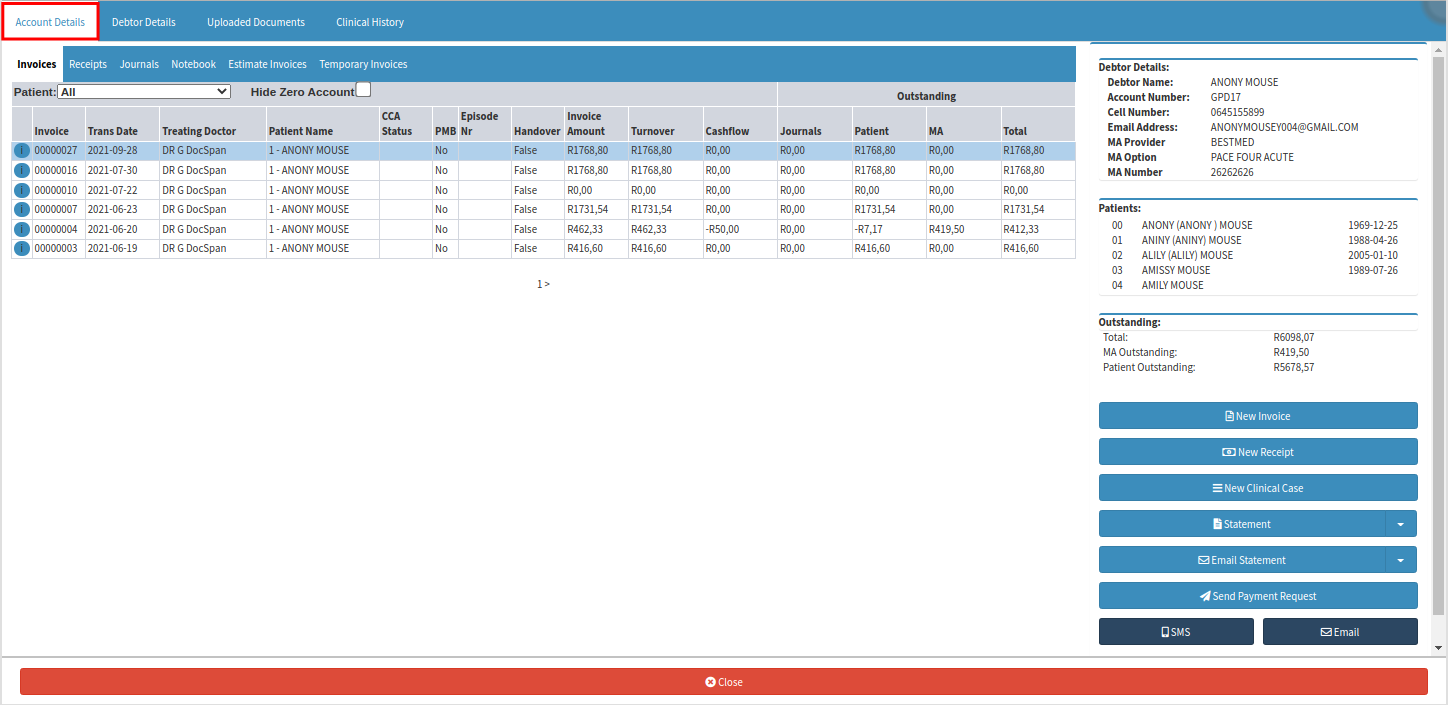Open info icon for invoice 00000010
The height and width of the screenshot is (705, 1448).
[x=22, y=190]
